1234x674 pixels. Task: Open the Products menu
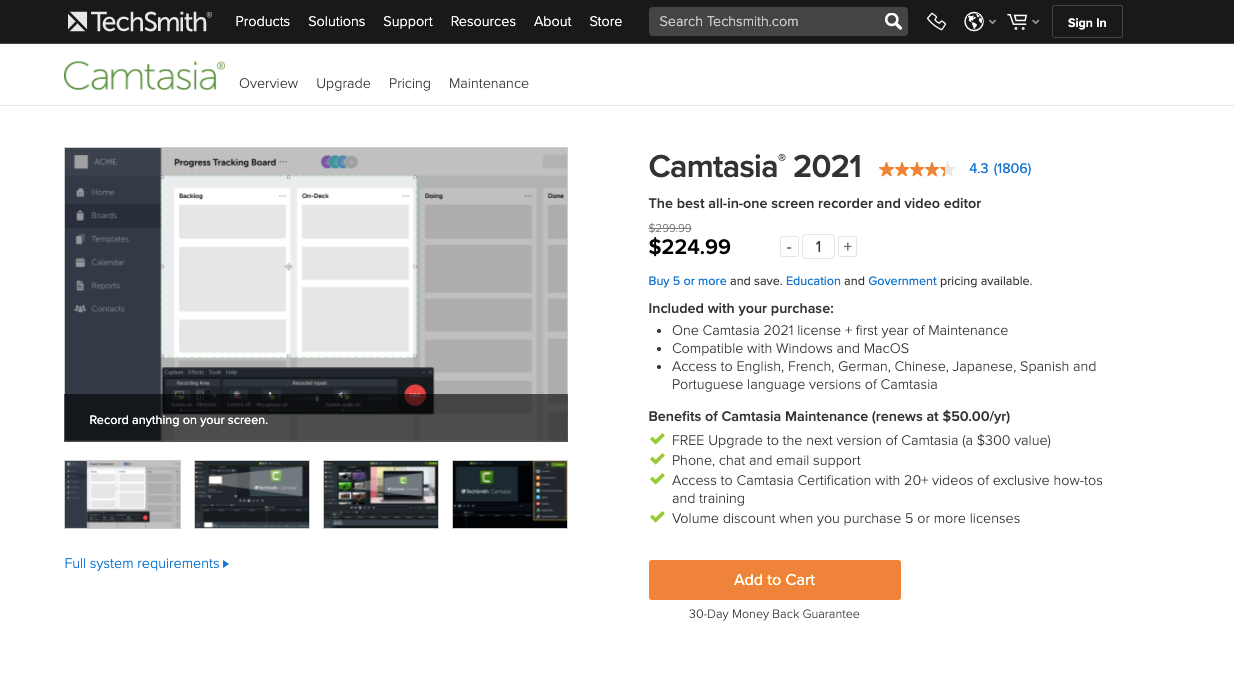tap(262, 21)
